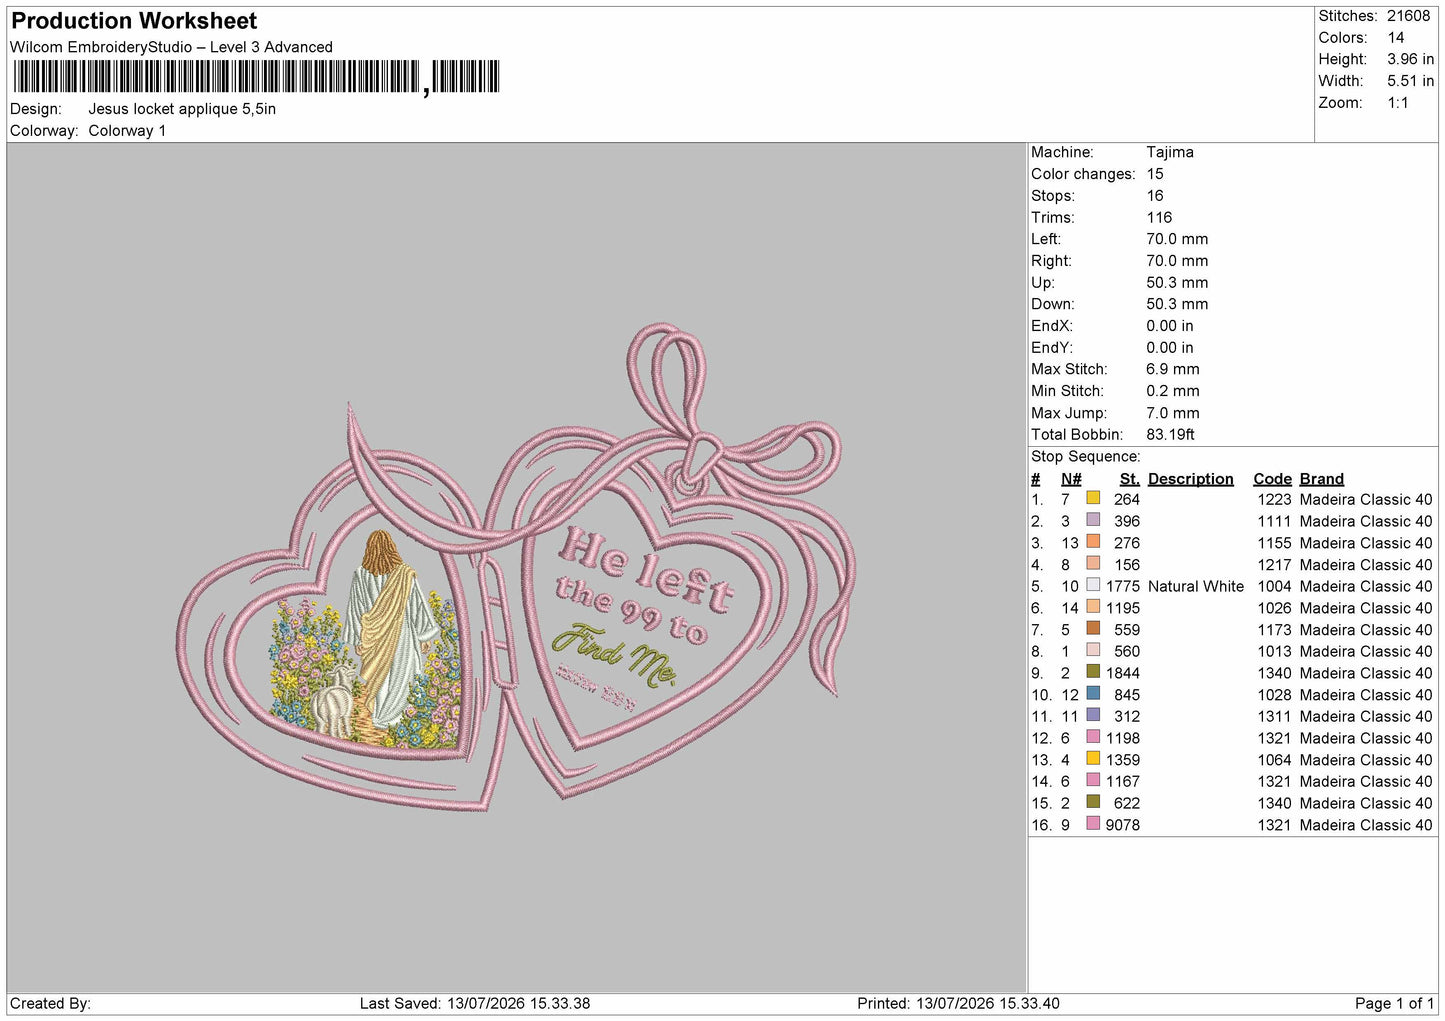The height and width of the screenshot is (1021, 1445).
Task: Select the Height value '3.96 in'
Action: 1410,59
